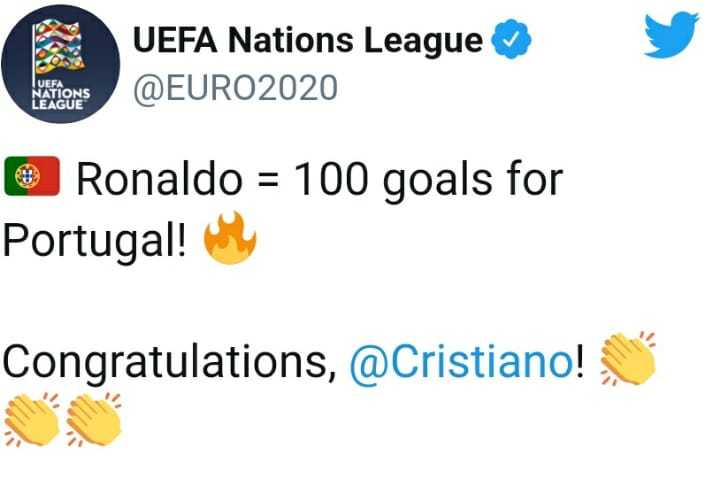This screenshot has height=486, width=705.
Task: Click the word Congratulations in the tweet
Action: tap(169, 363)
